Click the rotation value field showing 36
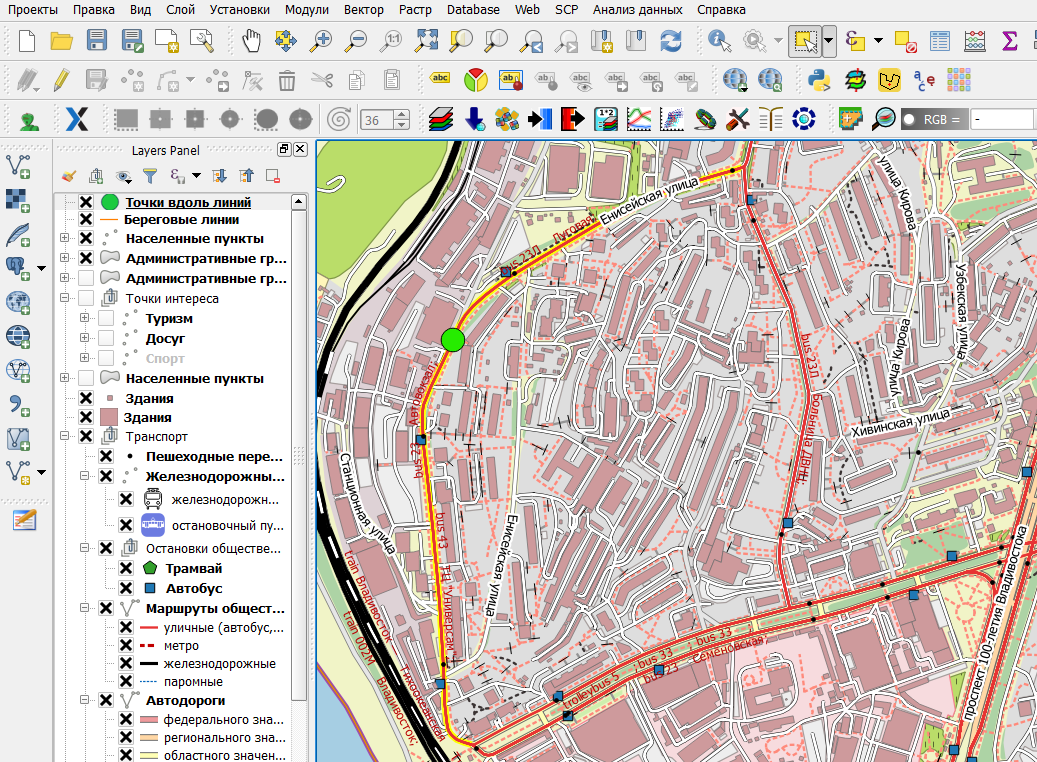Viewport: 1037px width, 762px height. [x=378, y=120]
